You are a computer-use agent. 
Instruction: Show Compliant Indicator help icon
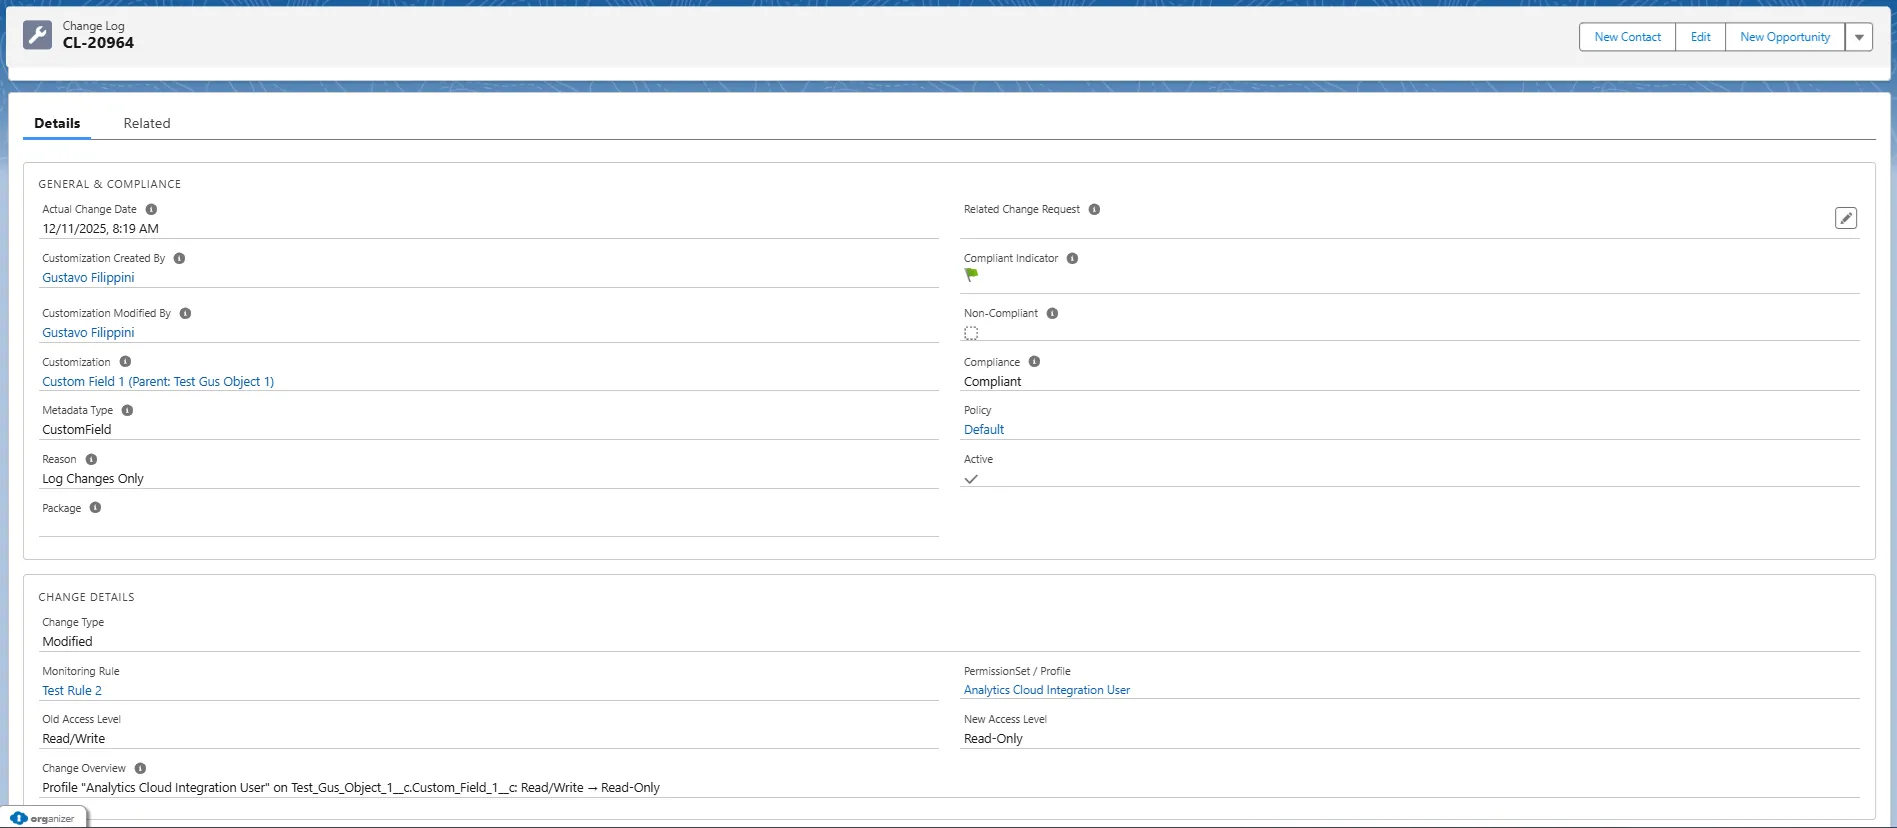click(x=1072, y=258)
